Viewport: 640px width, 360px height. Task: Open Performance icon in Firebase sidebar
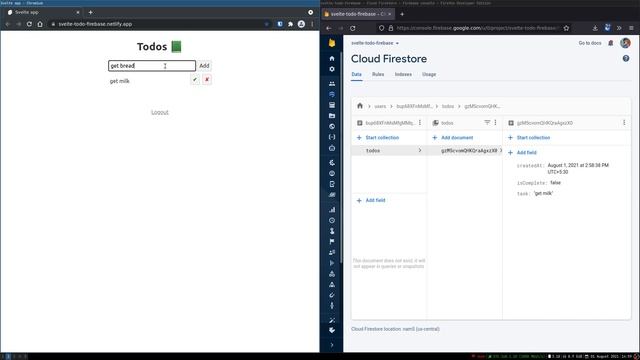pos(332,173)
